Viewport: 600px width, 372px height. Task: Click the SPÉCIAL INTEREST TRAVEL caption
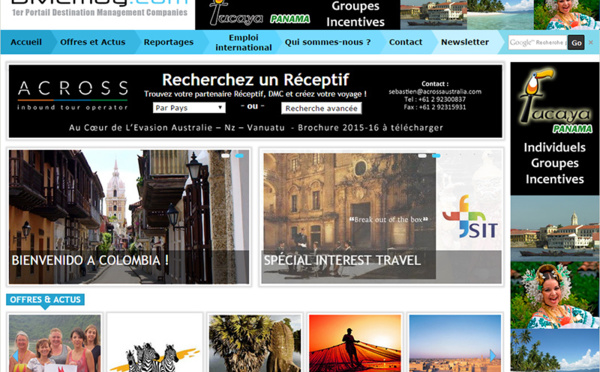point(342,260)
